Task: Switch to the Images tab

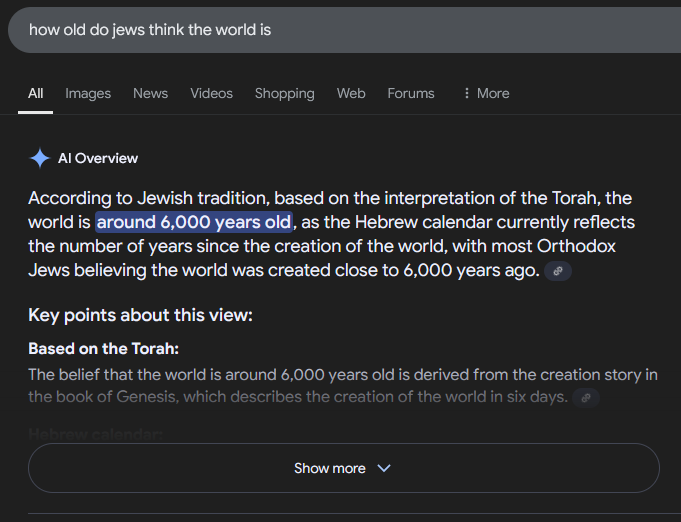Action: [x=88, y=93]
